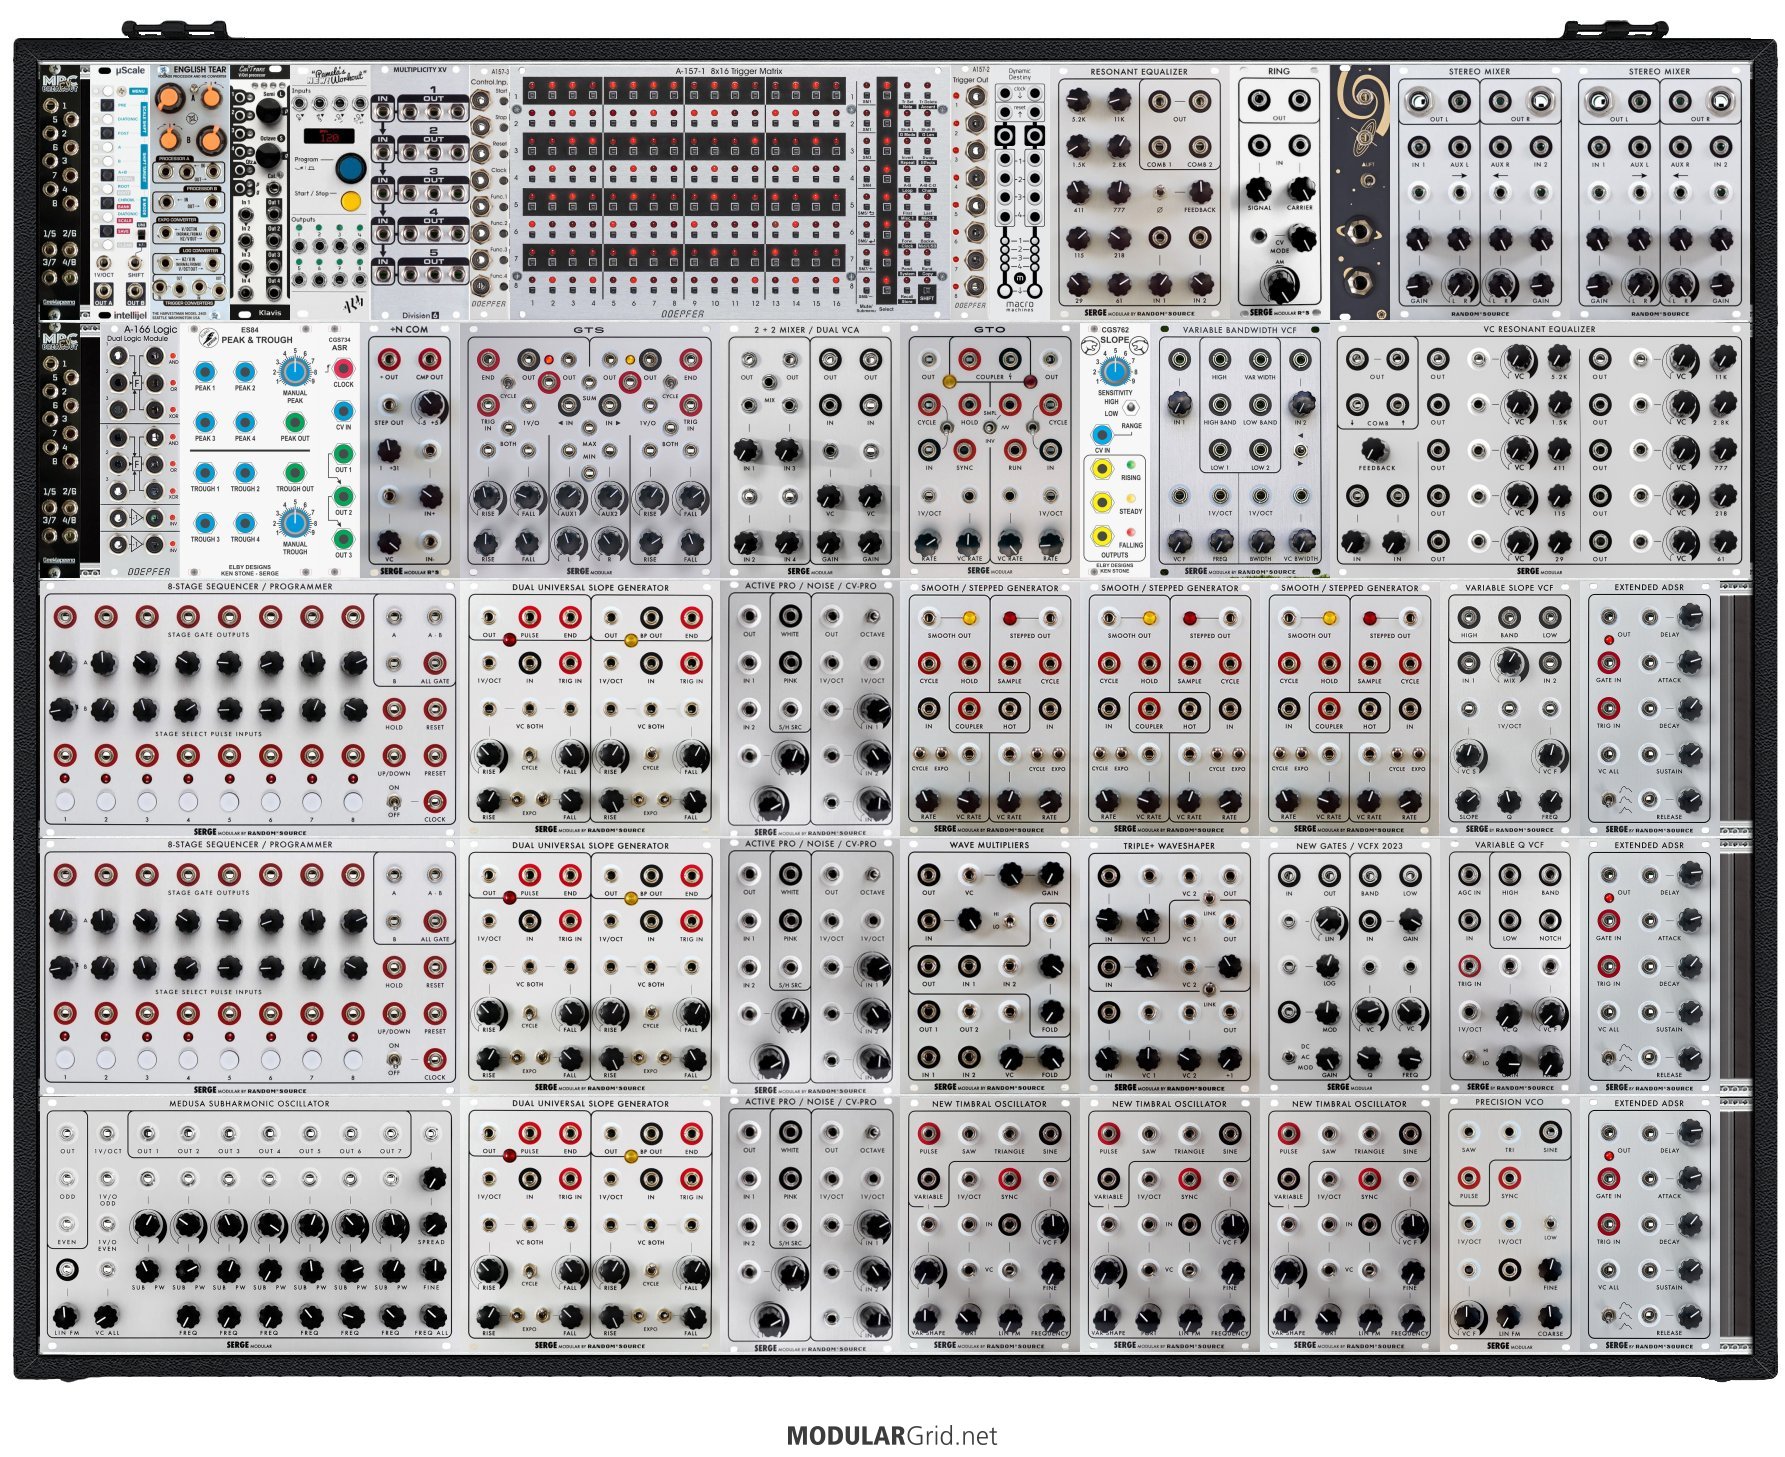Select the blue Sensitivity knob on Slope module

click(x=1115, y=372)
